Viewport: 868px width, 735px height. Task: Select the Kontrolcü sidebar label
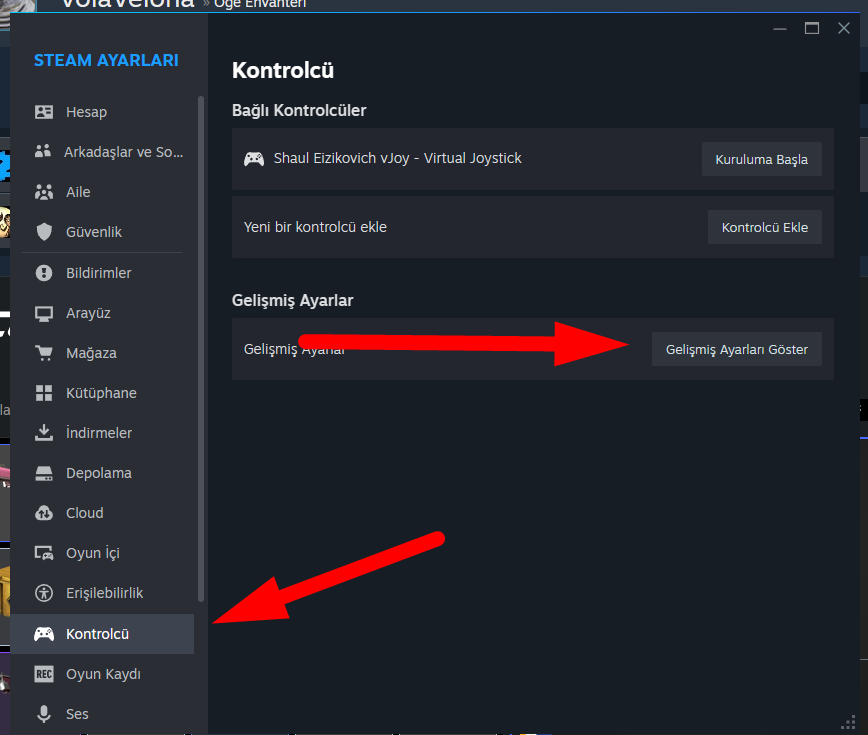tap(97, 634)
